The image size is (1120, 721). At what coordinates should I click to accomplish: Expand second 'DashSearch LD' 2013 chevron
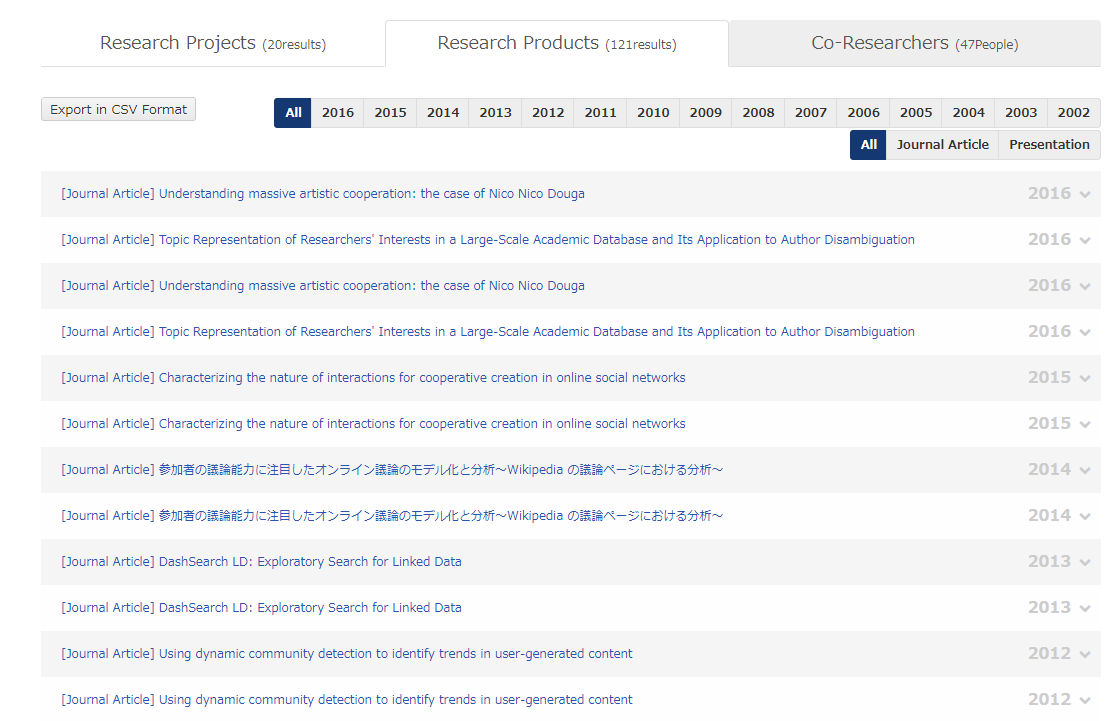(x=1085, y=608)
